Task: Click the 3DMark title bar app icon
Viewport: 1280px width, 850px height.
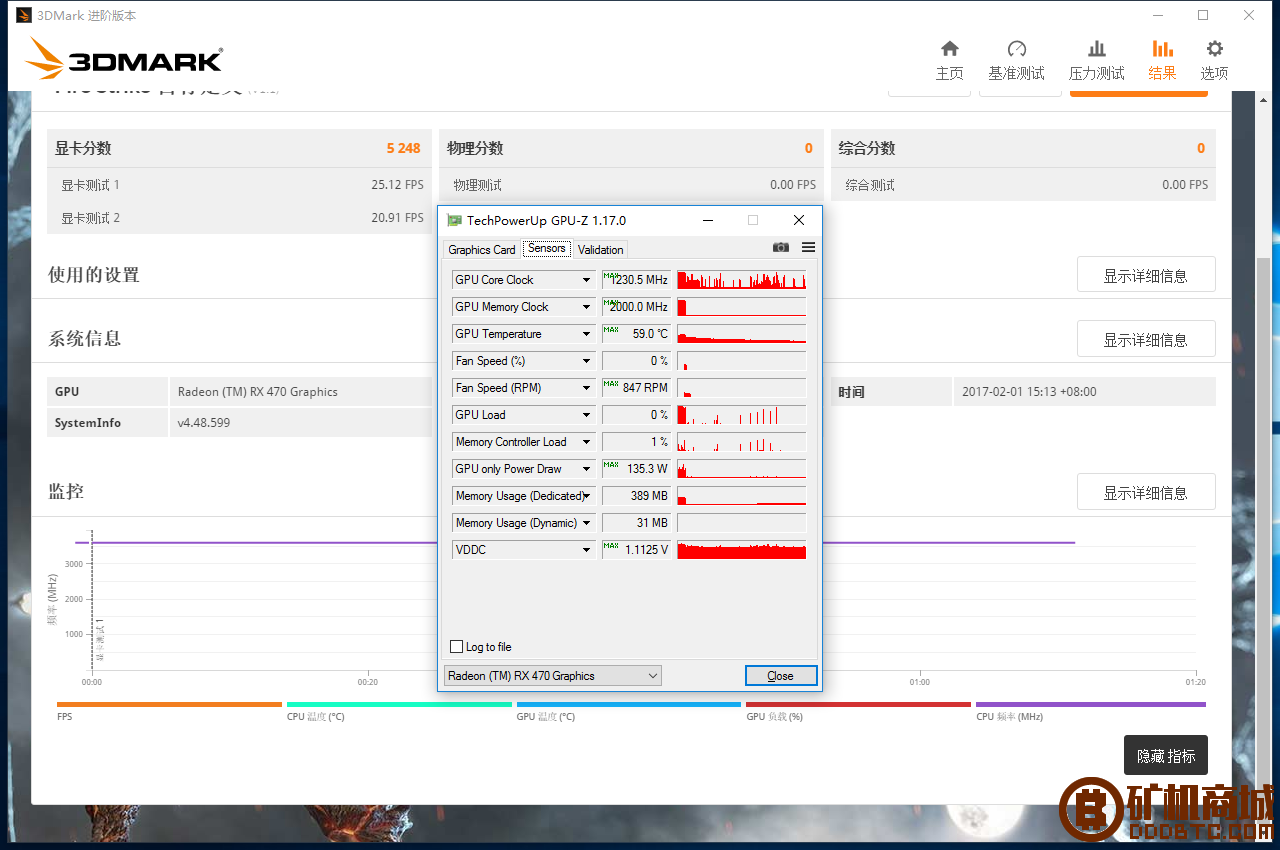Action: [x=23, y=15]
